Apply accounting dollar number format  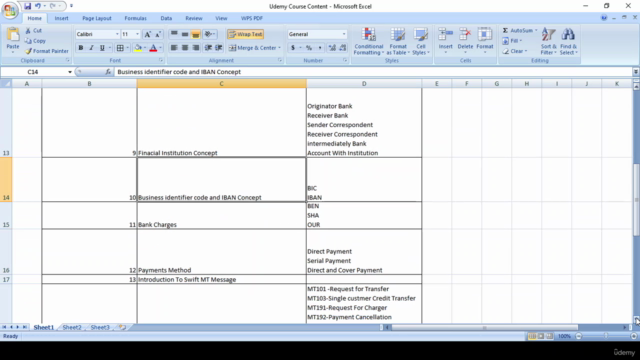point(293,48)
